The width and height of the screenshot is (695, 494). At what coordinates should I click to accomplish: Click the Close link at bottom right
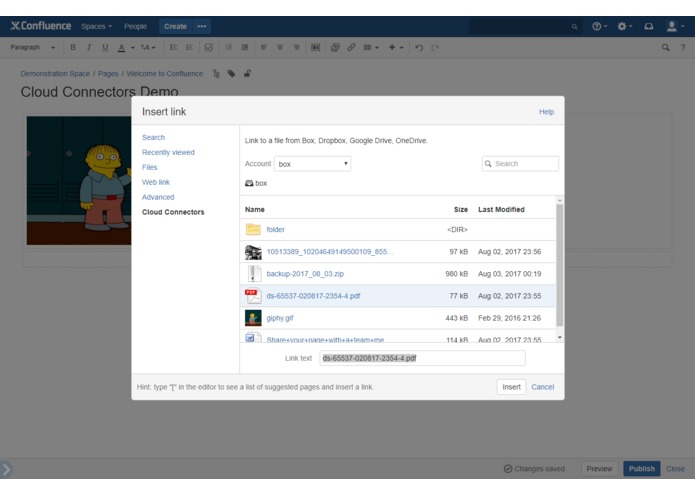675,469
